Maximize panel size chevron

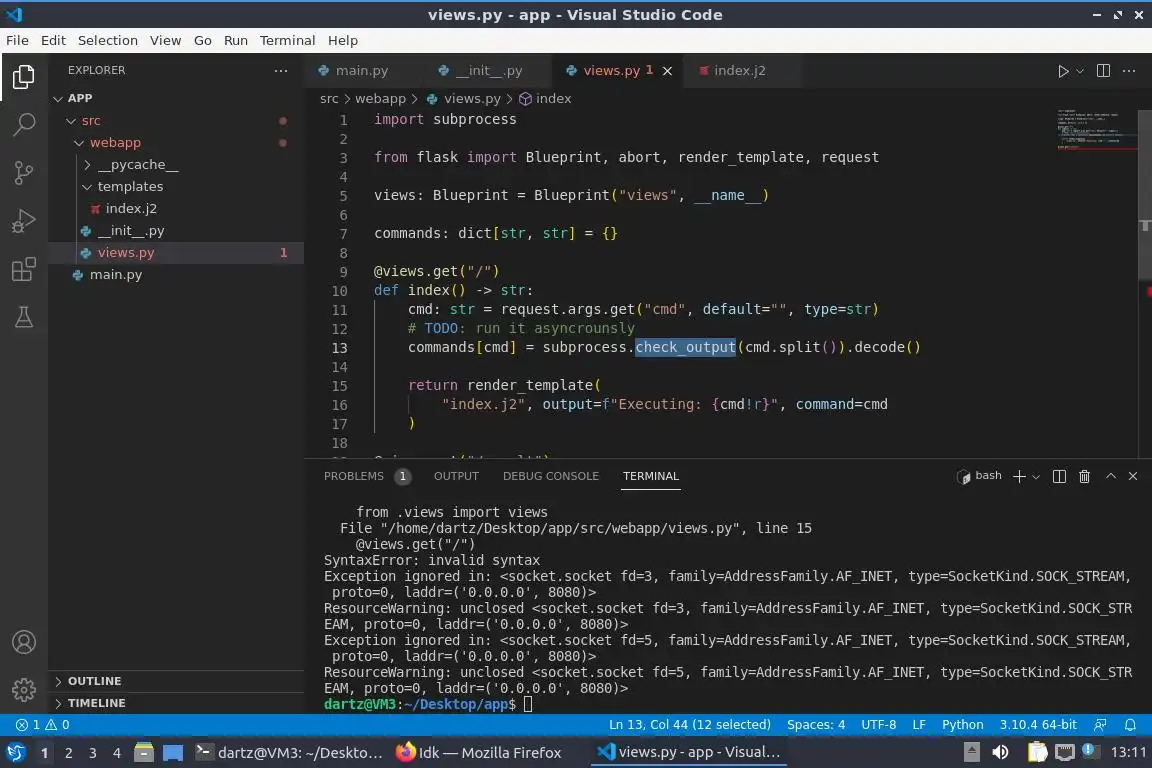pyautogui.click(x=1111, y=476)
